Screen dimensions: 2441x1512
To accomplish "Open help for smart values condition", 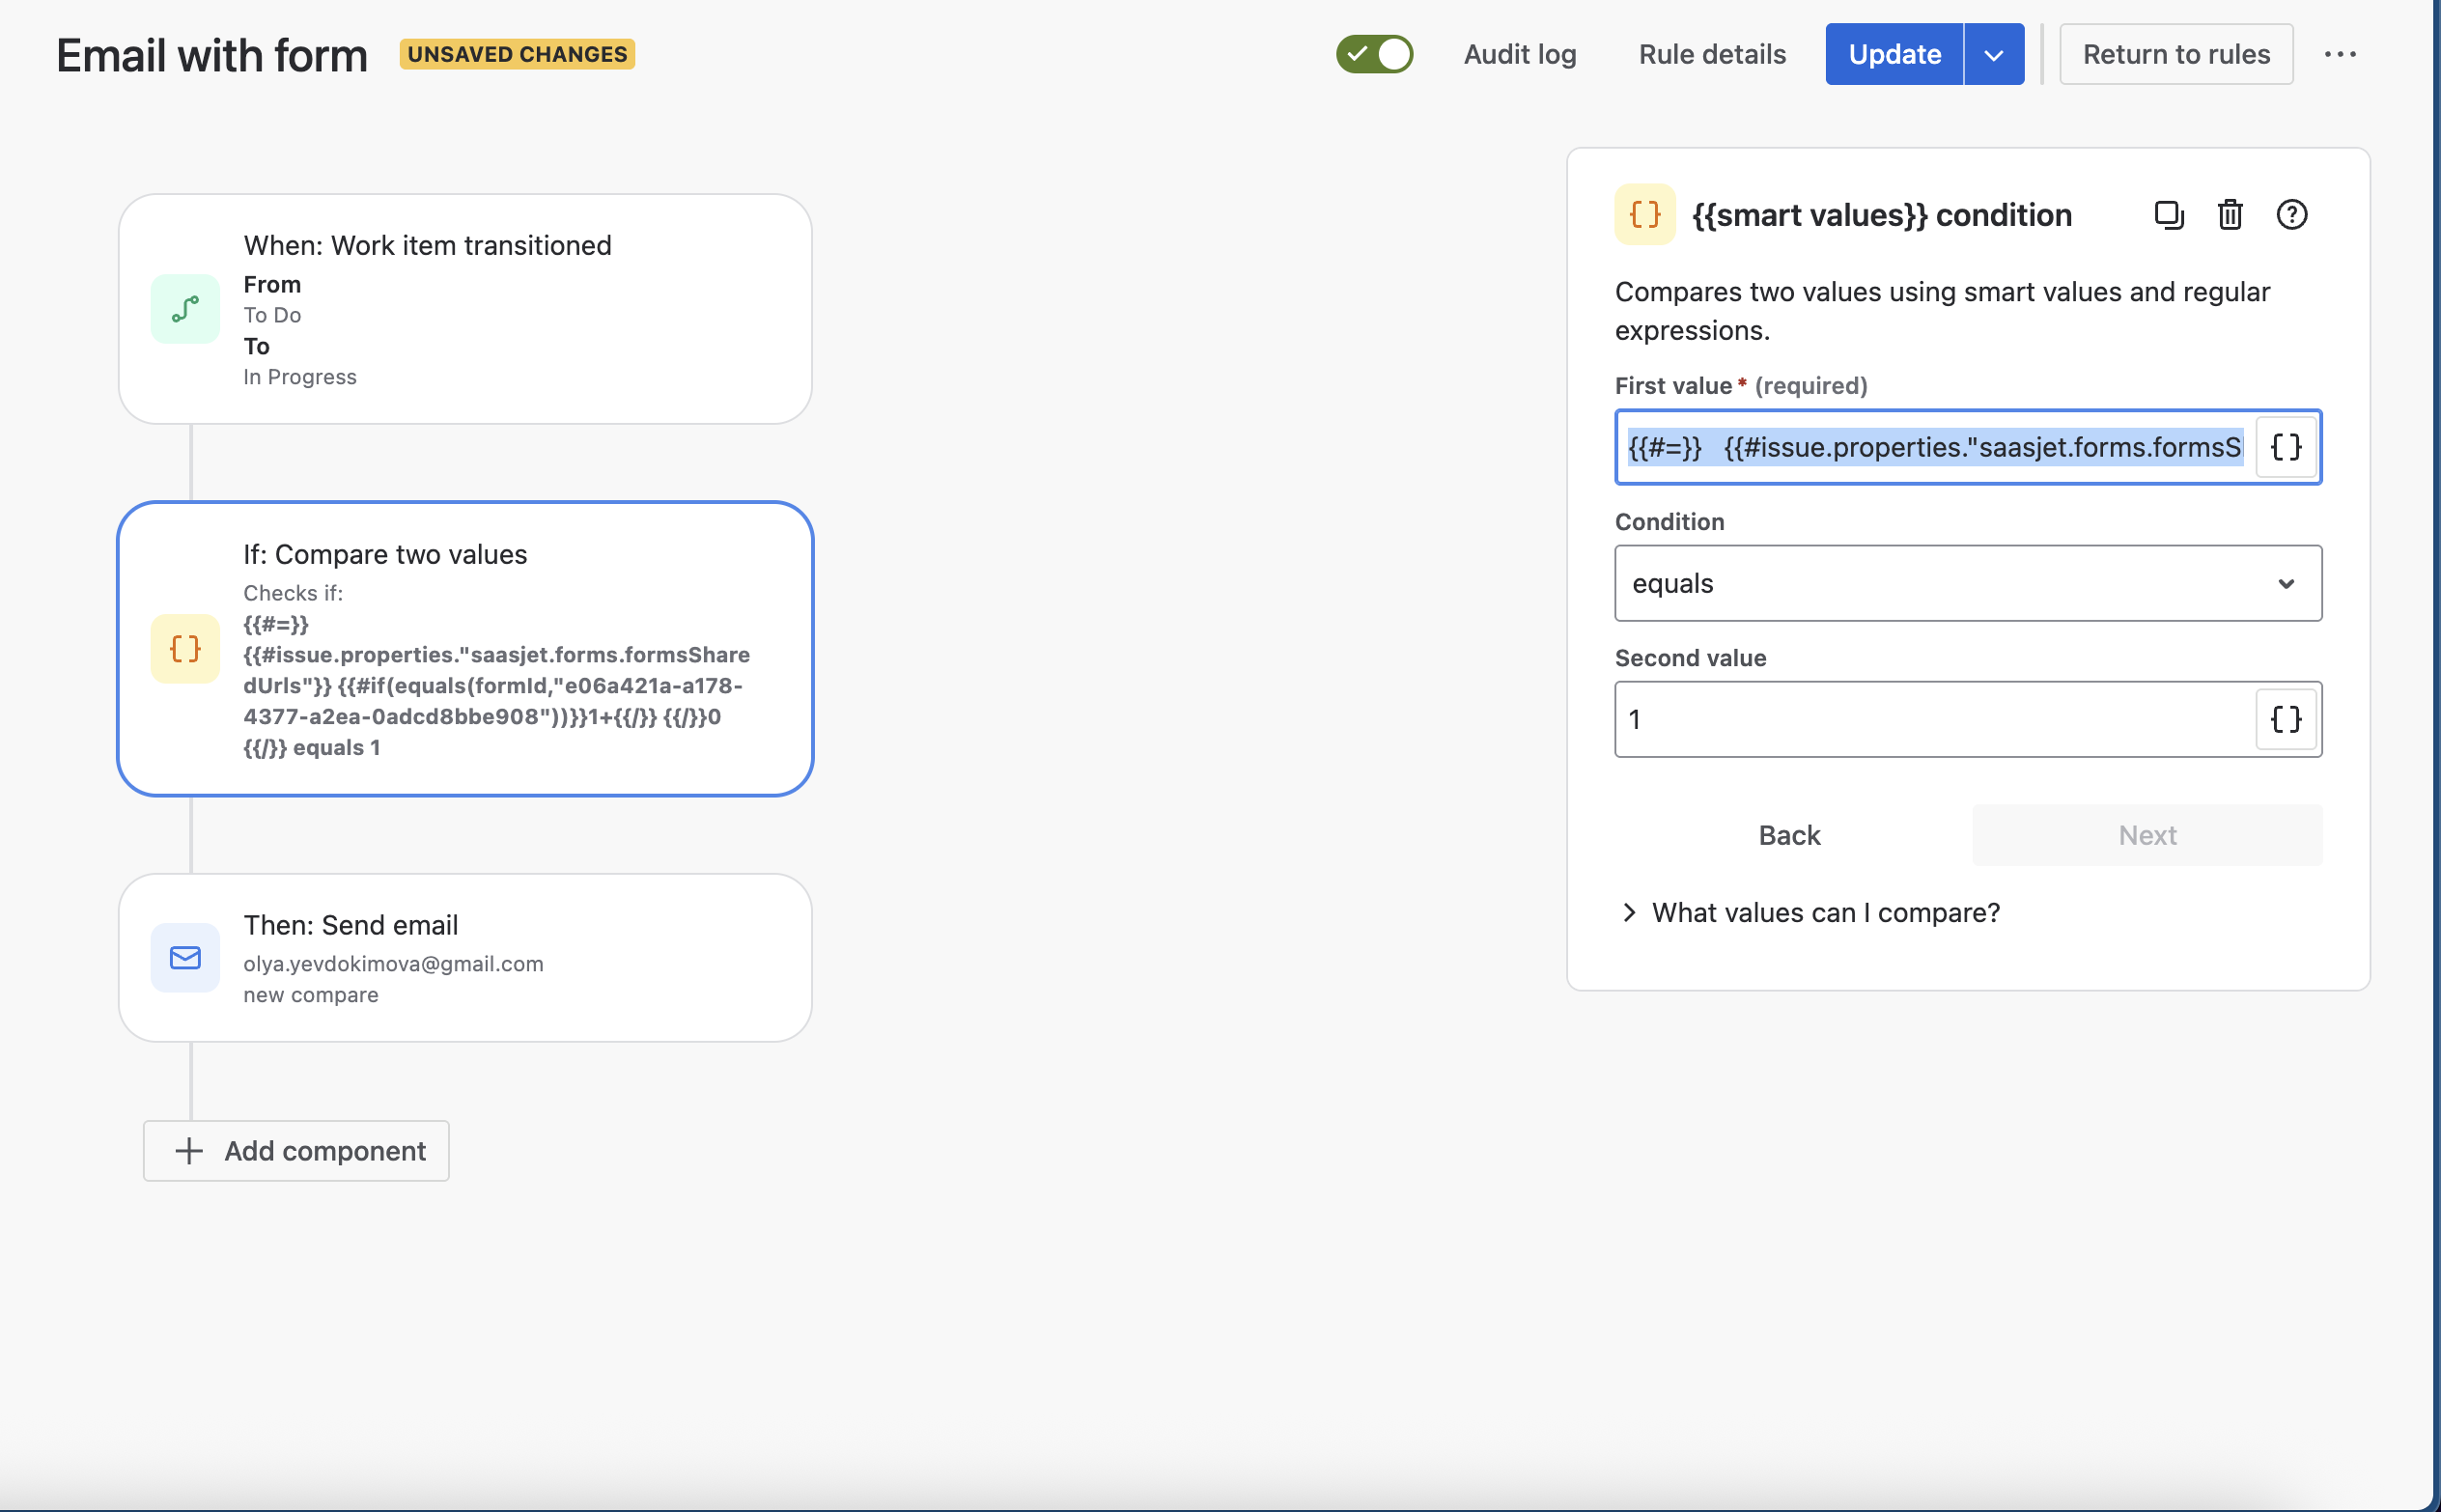I will pos(2291,215).
